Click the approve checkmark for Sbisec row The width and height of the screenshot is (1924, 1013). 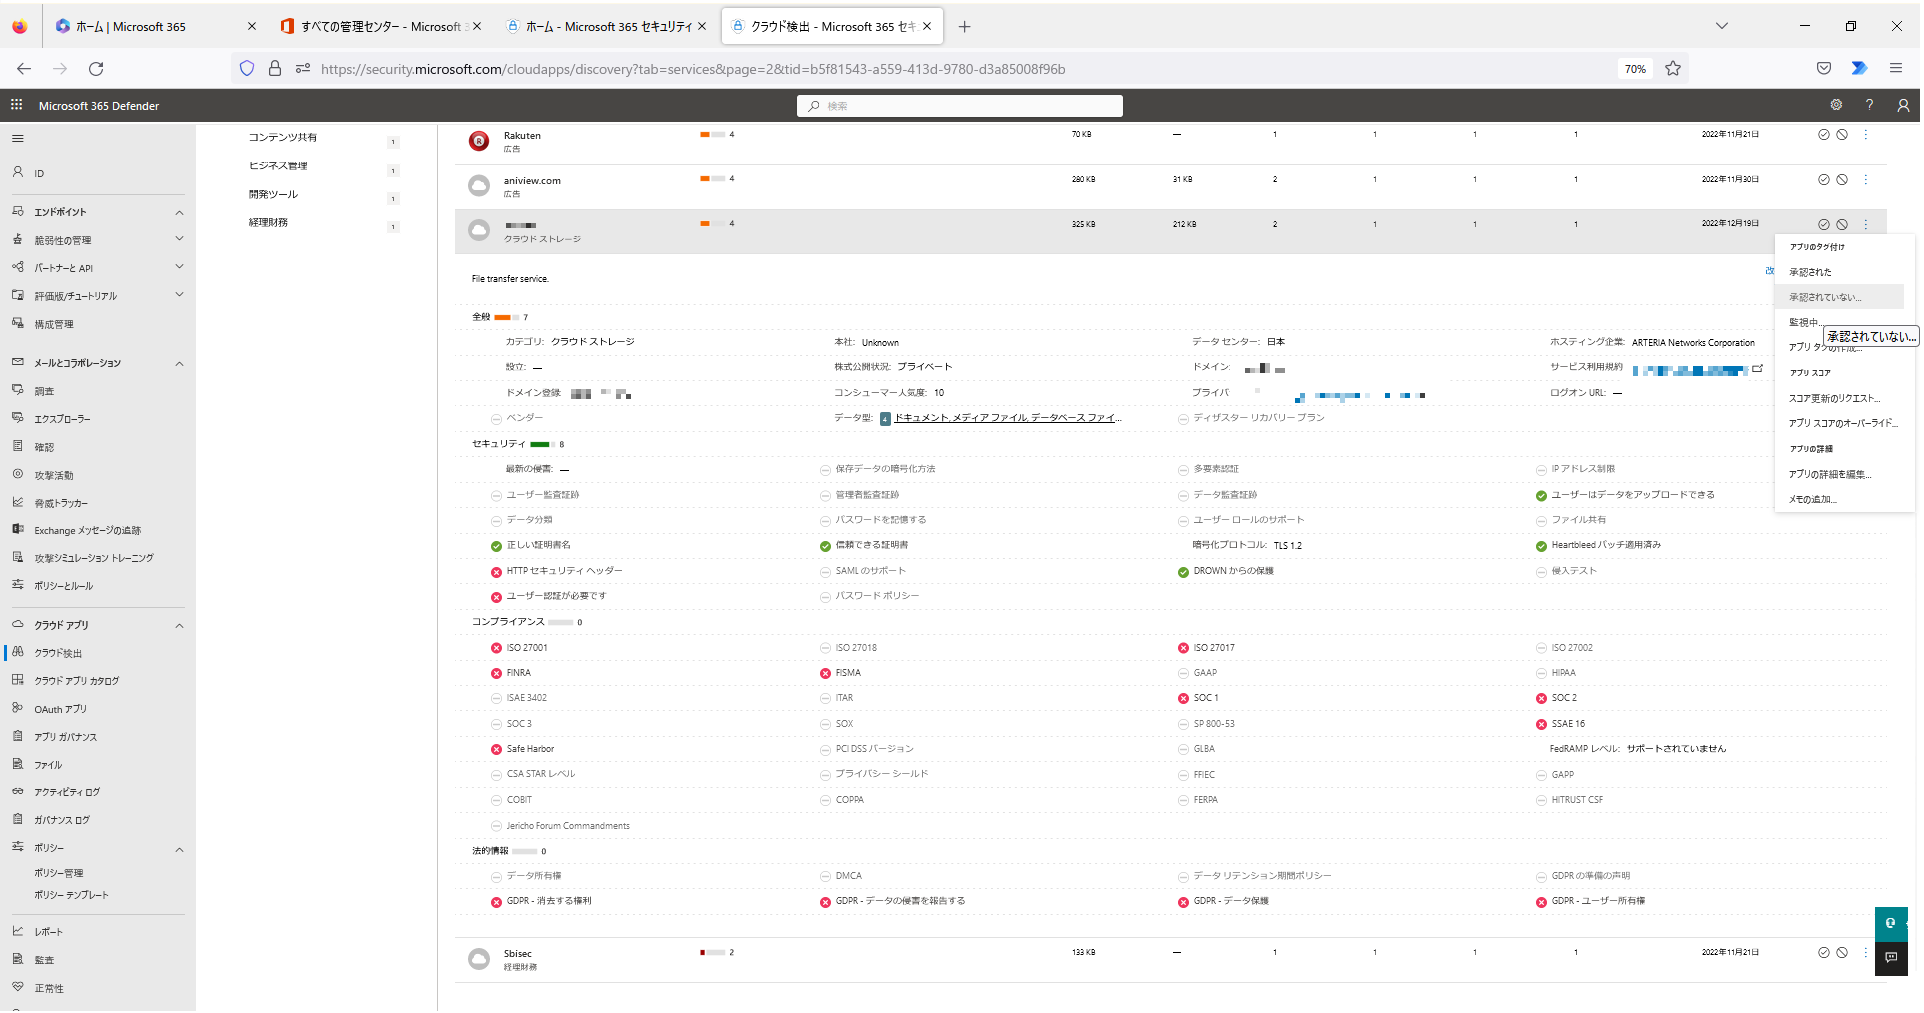(x=1823, y=953)
